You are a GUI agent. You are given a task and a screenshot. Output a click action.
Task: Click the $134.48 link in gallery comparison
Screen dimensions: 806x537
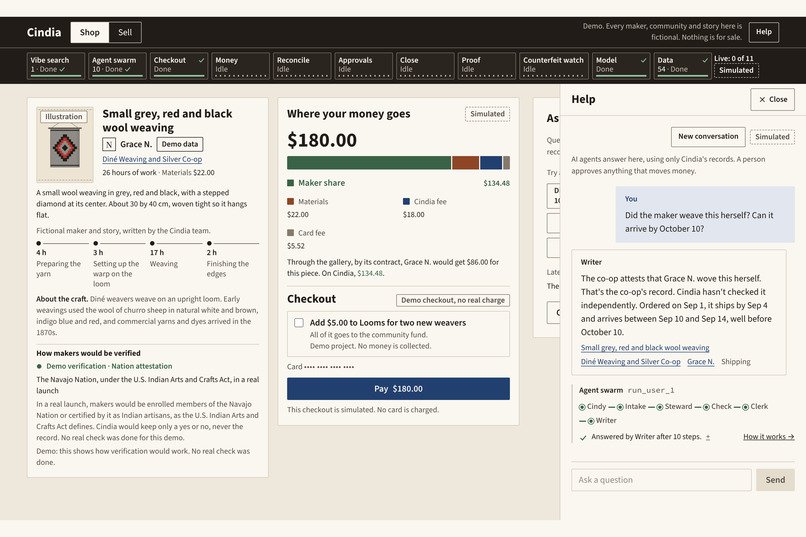pos(370,273)
